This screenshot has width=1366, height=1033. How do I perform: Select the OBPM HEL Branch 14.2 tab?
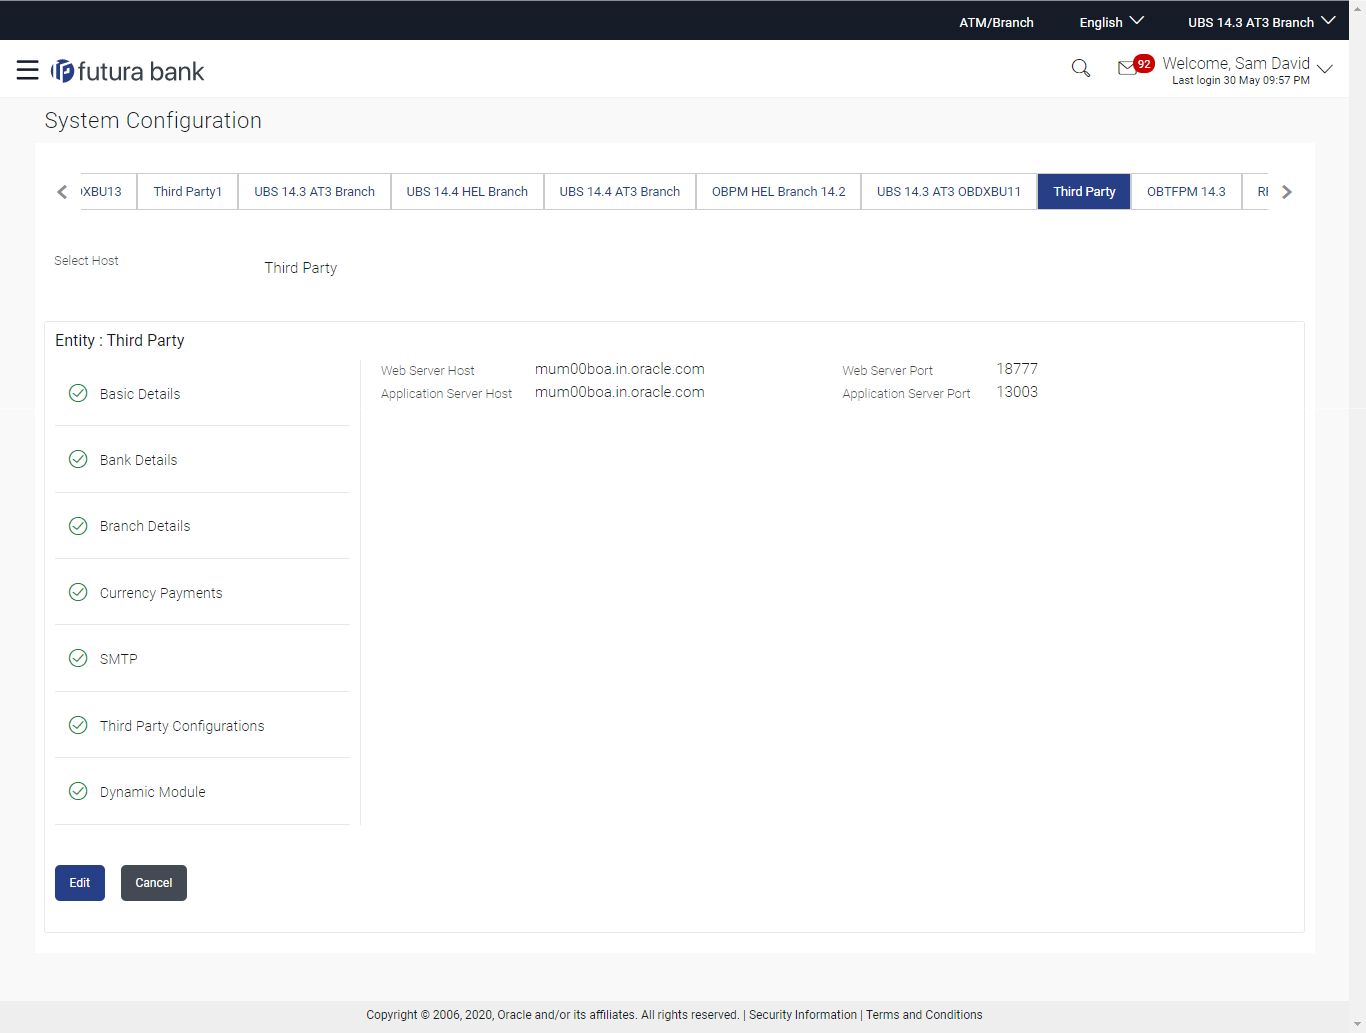tap(778, 191)
